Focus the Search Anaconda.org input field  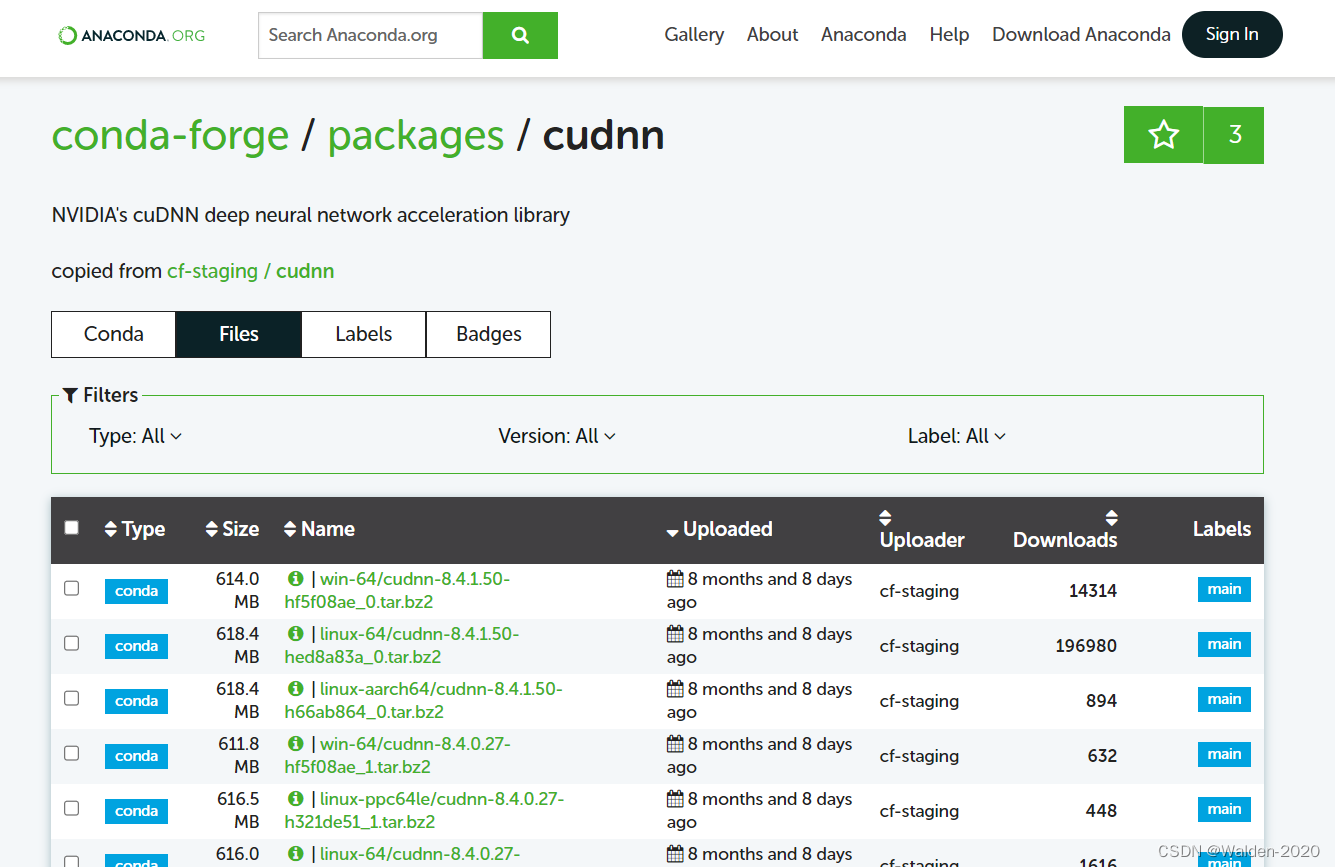click(370, 35)
